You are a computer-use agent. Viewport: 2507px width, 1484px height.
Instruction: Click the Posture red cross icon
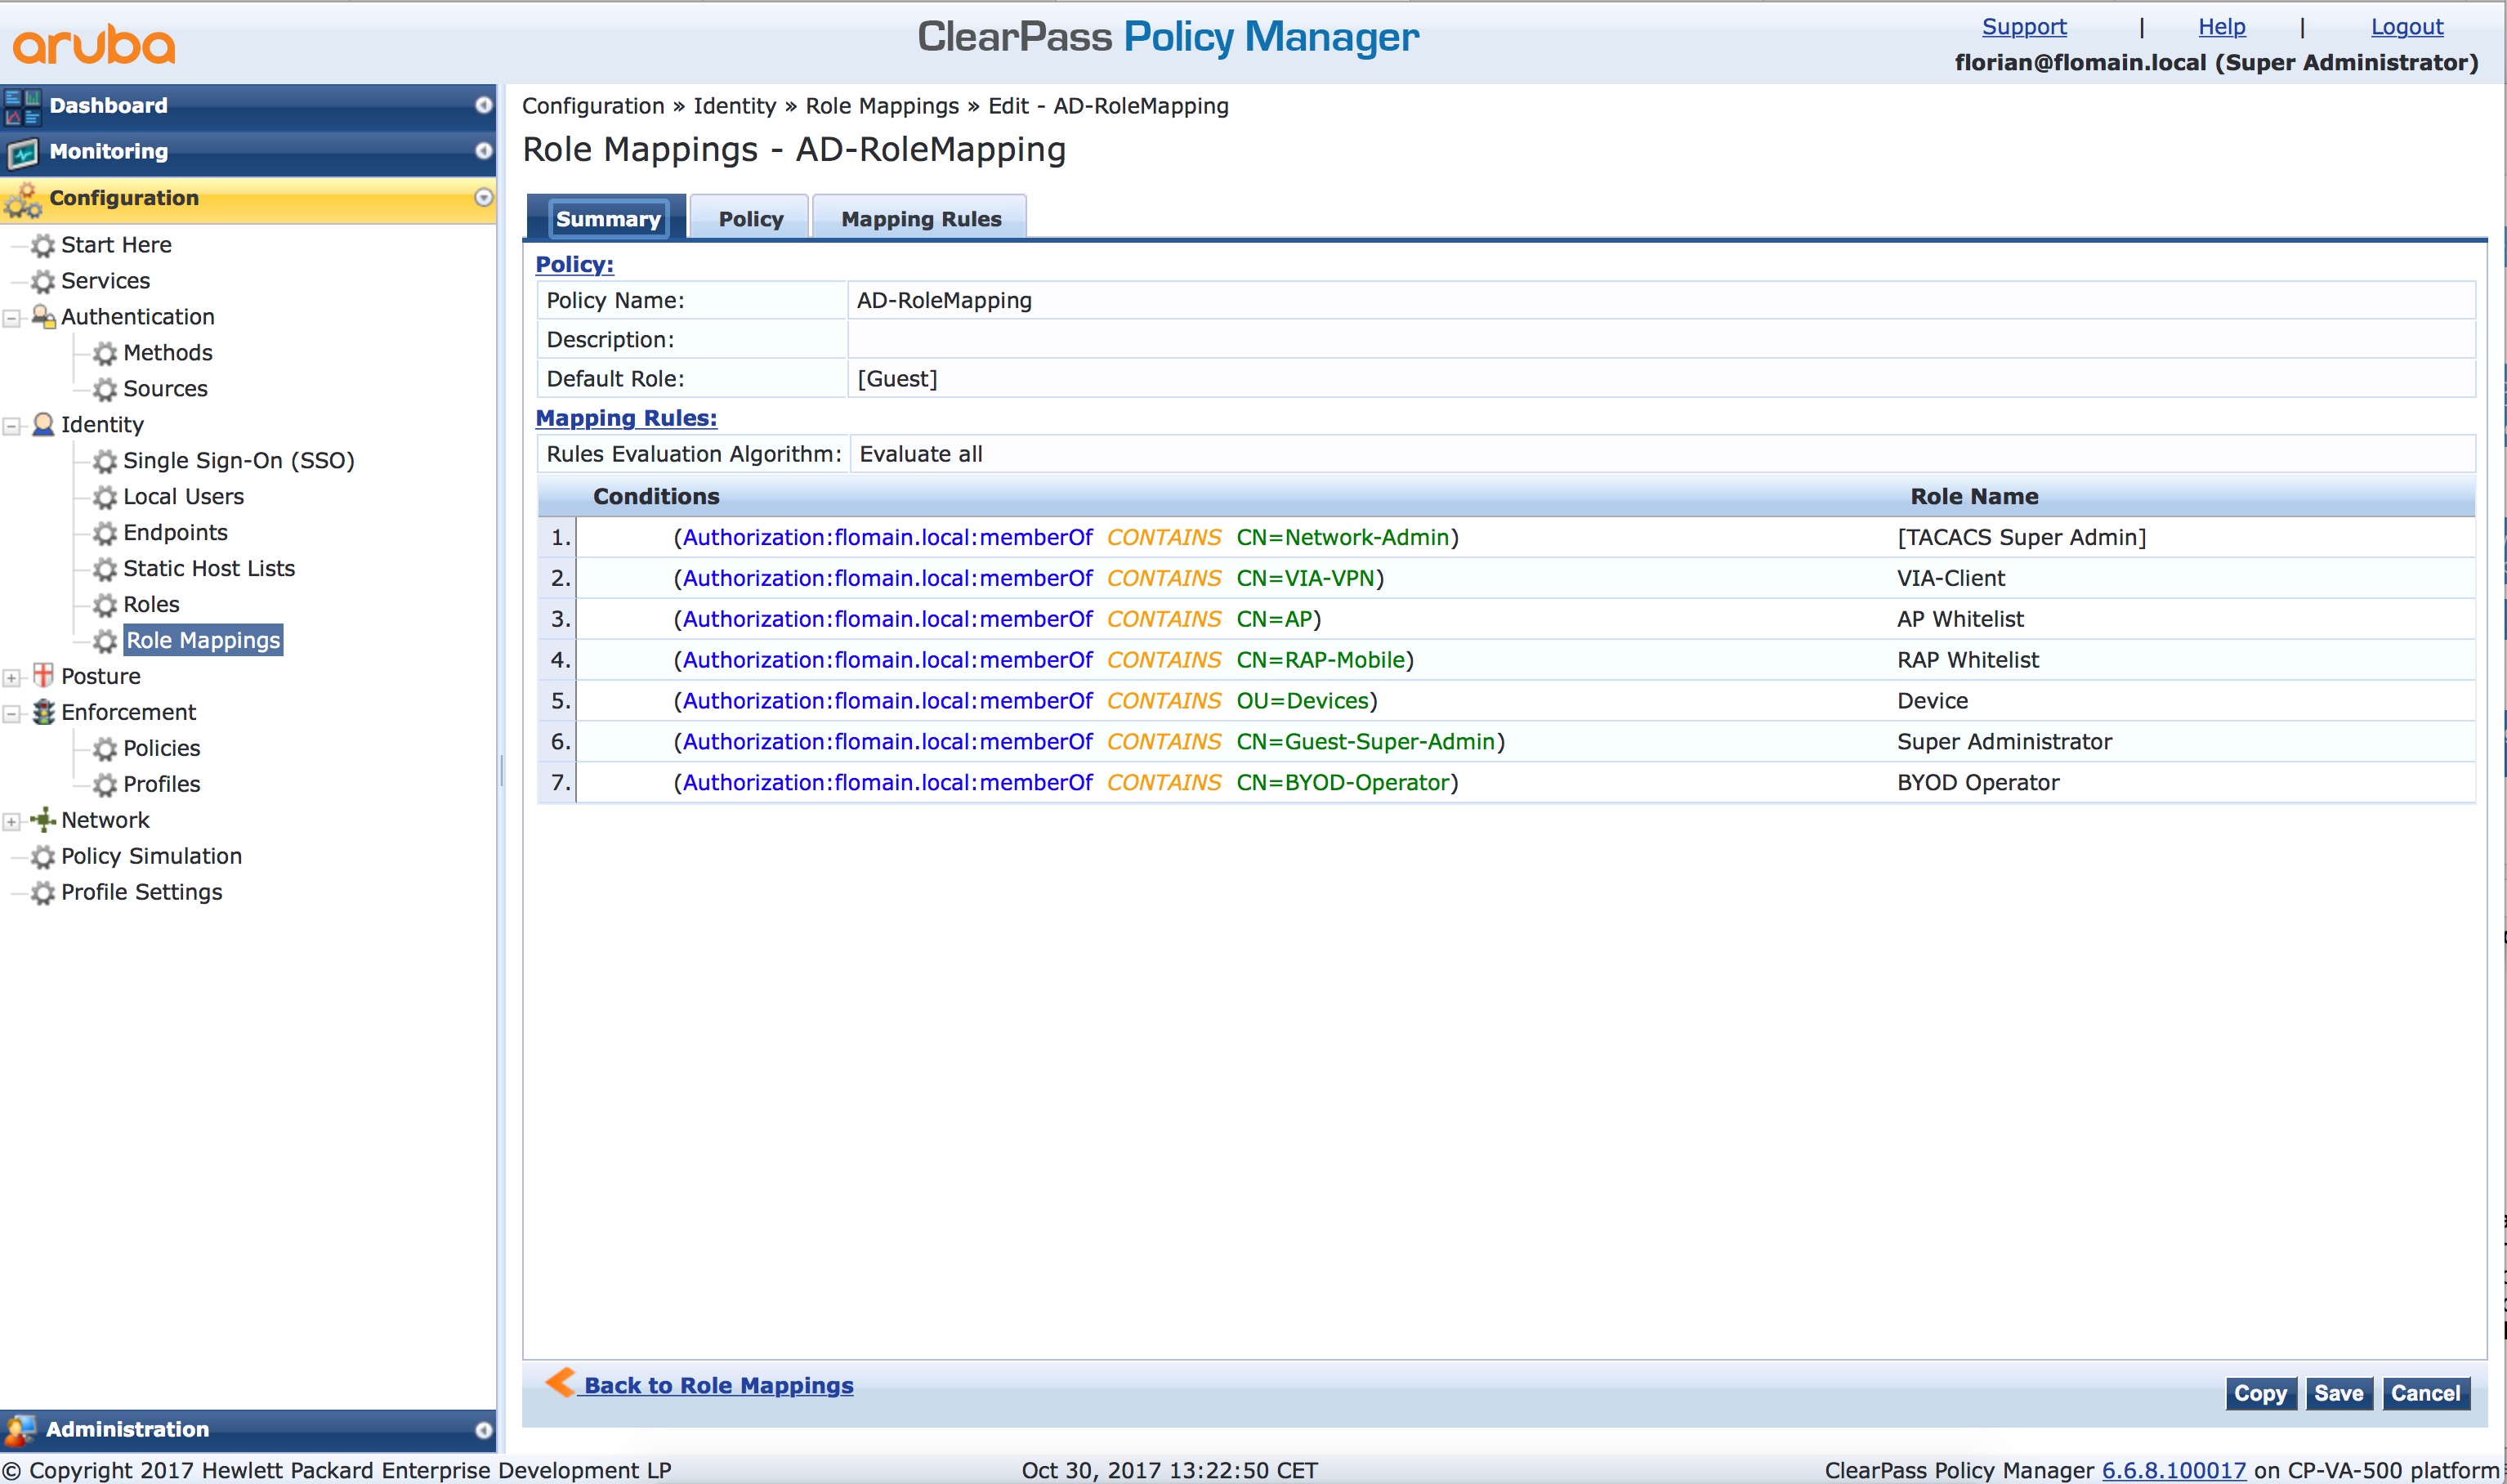pos(43,675)
